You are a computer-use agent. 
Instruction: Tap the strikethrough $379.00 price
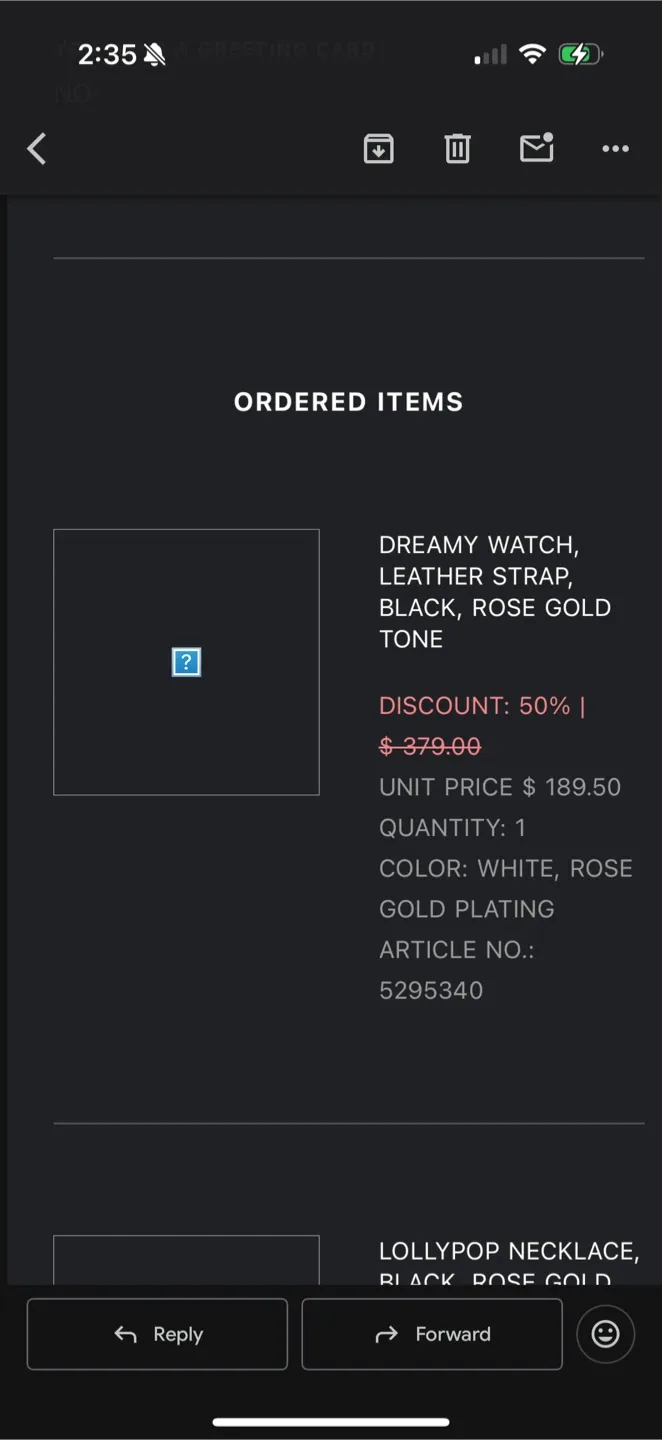pyautogui.click(x=430, y=746)
